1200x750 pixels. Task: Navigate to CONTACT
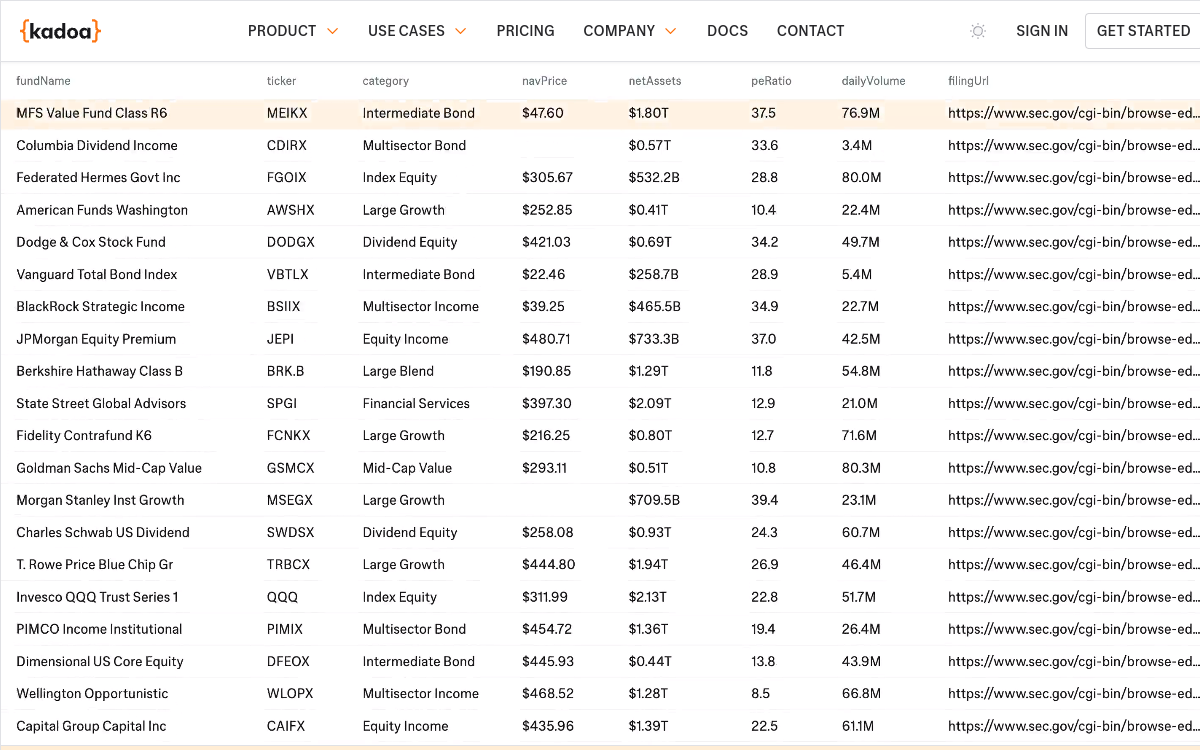point(810,31)
